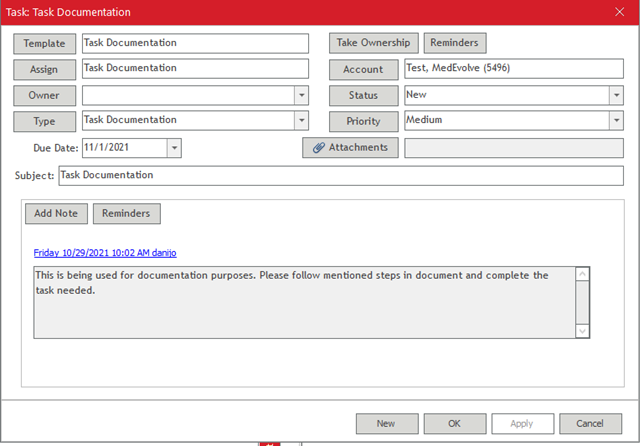This screenshot has width=644, height=446.
Task: Click the Add Note button
Action: point(56,214)
